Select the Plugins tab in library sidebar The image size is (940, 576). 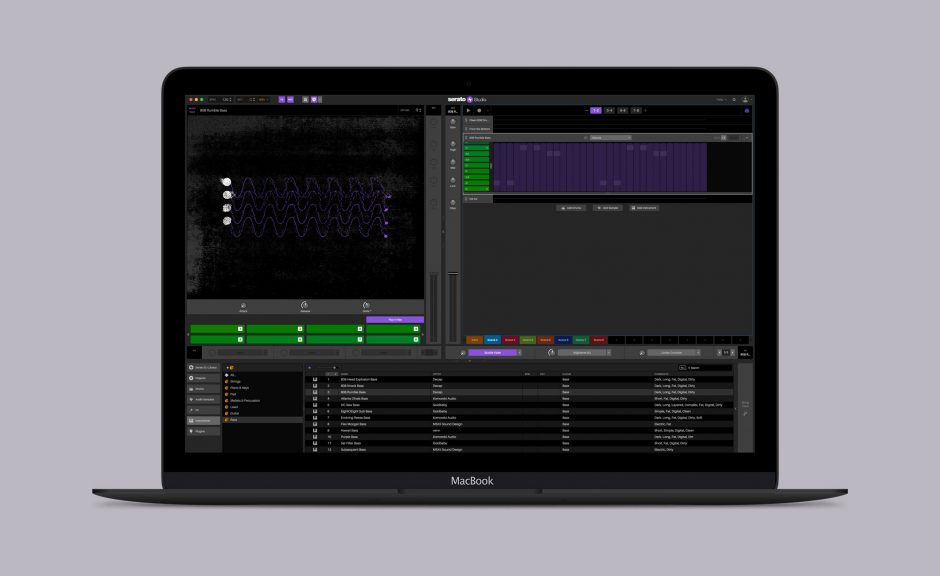(x=203, y=431)
